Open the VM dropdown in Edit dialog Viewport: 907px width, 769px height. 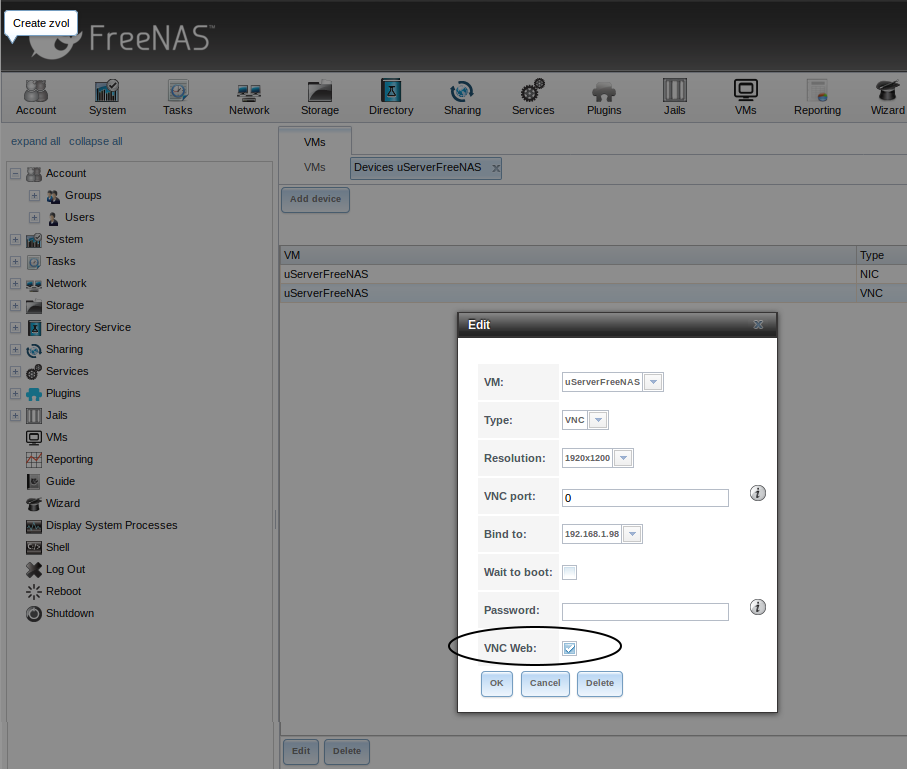coord(653,382)
